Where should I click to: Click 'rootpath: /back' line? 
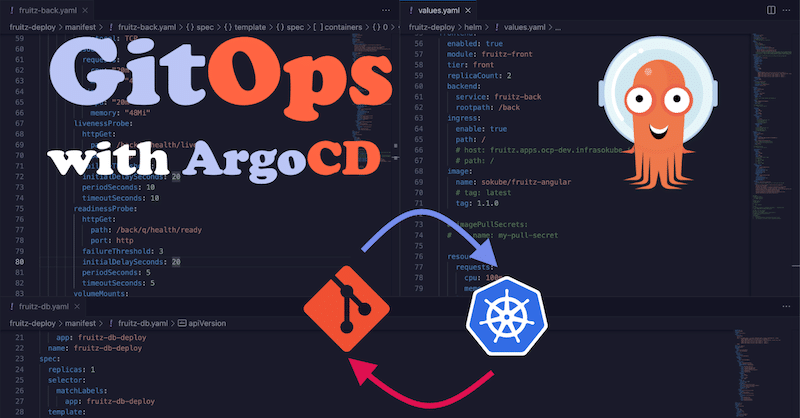487,108
